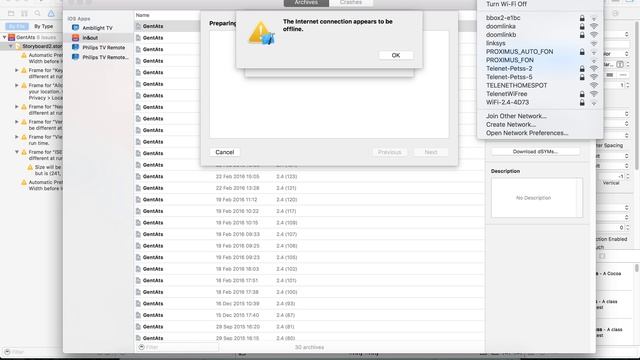
Task: Expand the Frame for "Nav warning row
Action: point(17,107)
